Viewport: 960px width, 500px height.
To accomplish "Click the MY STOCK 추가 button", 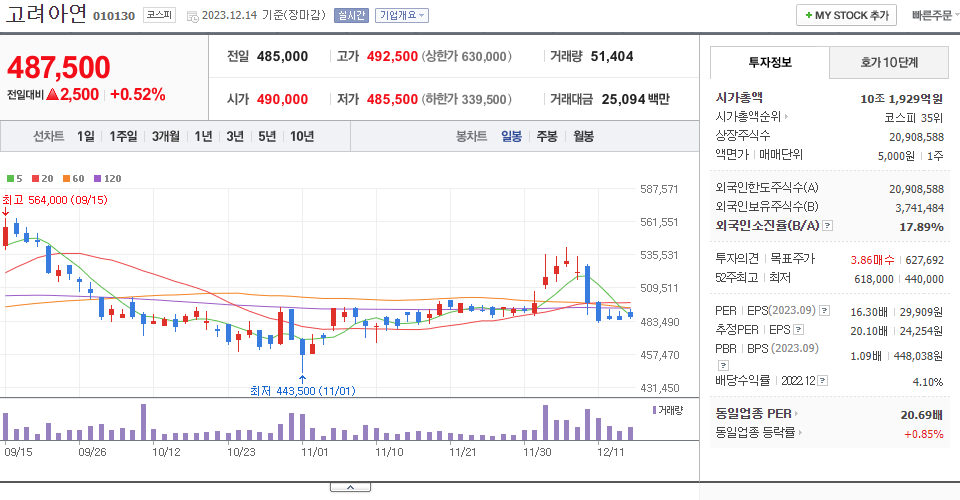I will coord(846,15).
